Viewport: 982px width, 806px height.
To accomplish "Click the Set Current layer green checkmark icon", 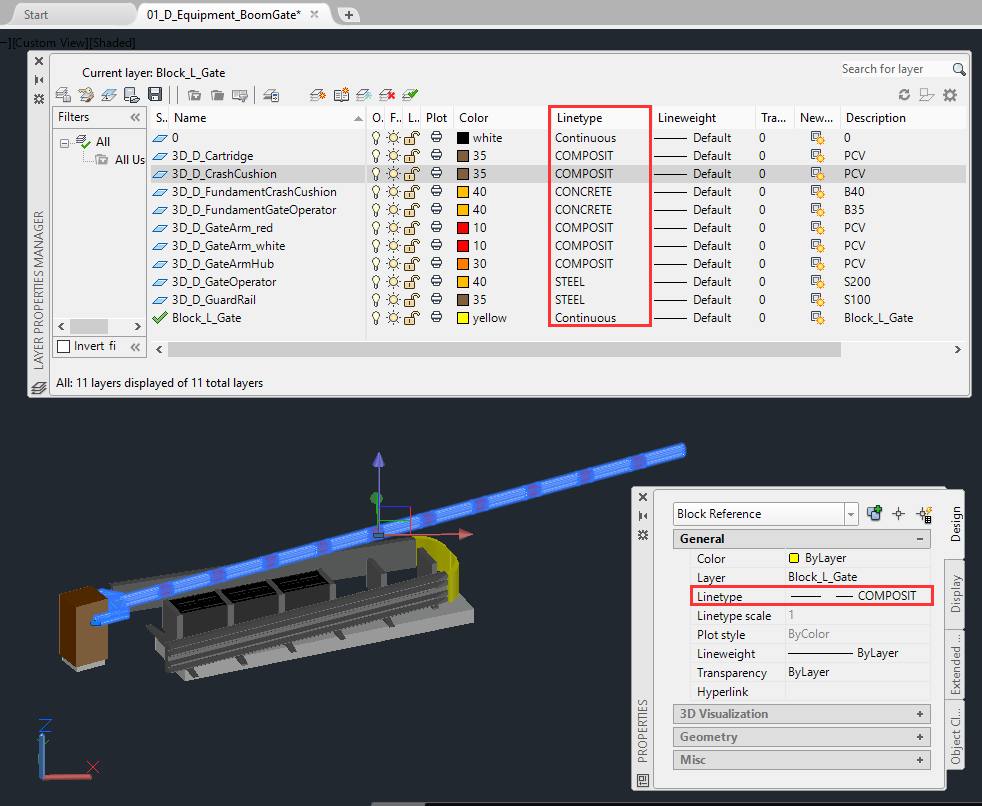I will [410, 95].
